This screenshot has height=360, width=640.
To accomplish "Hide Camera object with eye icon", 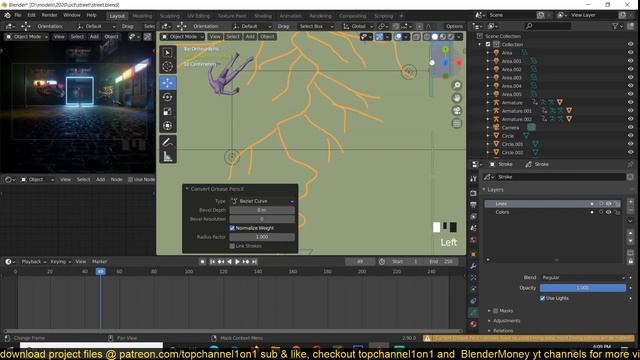I will tap(630, 127).
